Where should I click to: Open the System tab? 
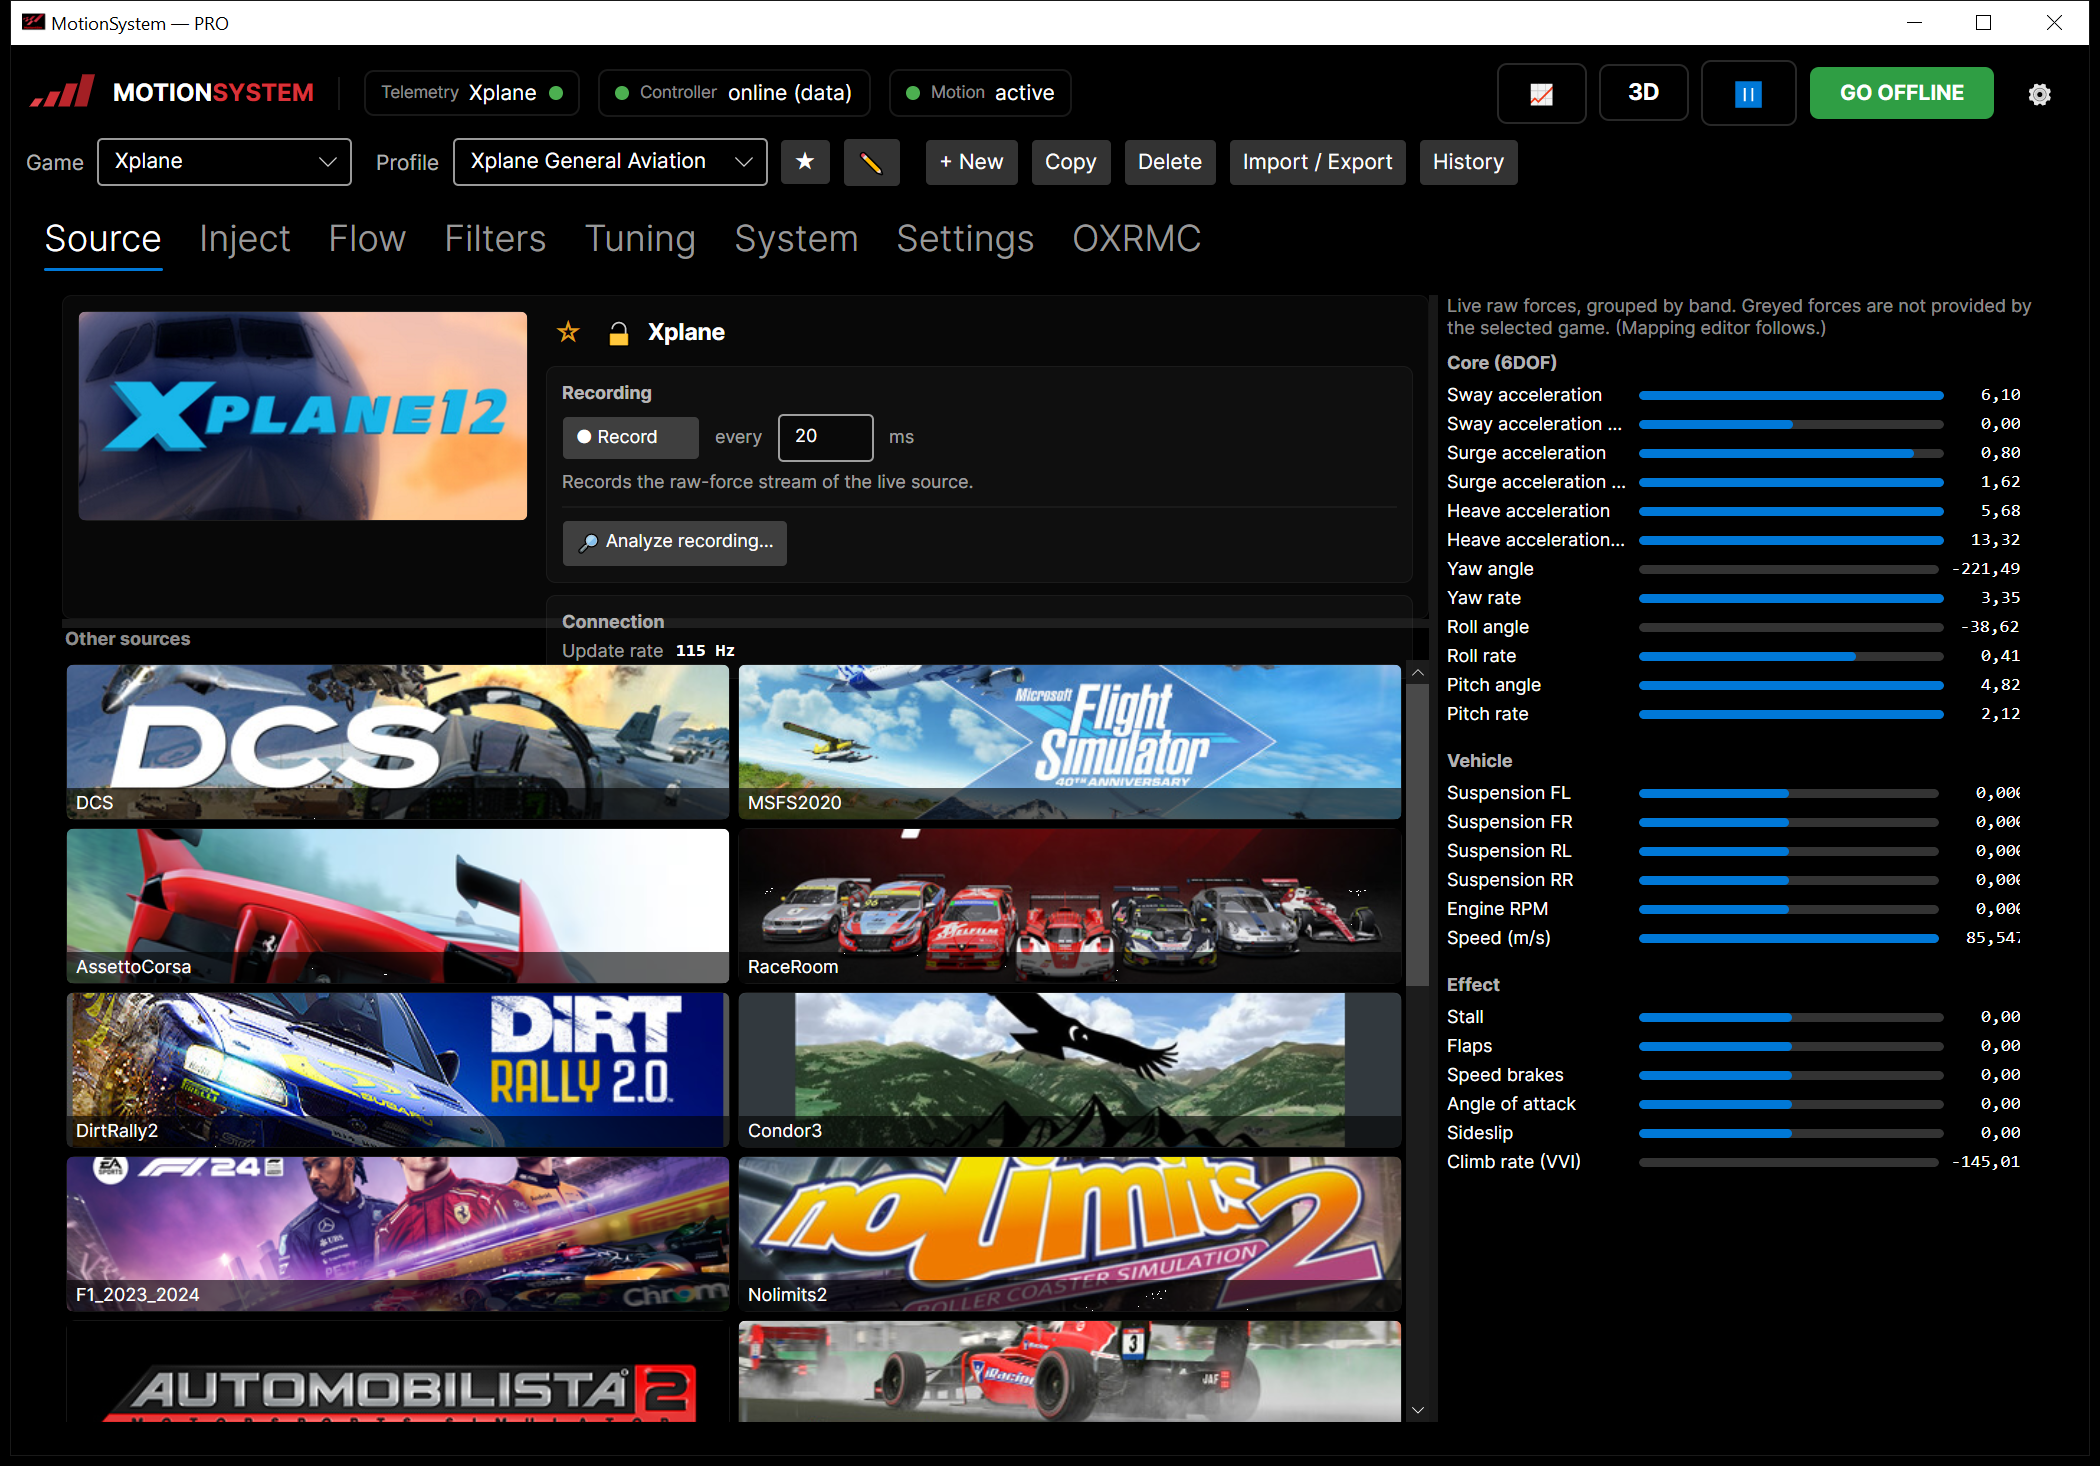click(x=796, y=239)
